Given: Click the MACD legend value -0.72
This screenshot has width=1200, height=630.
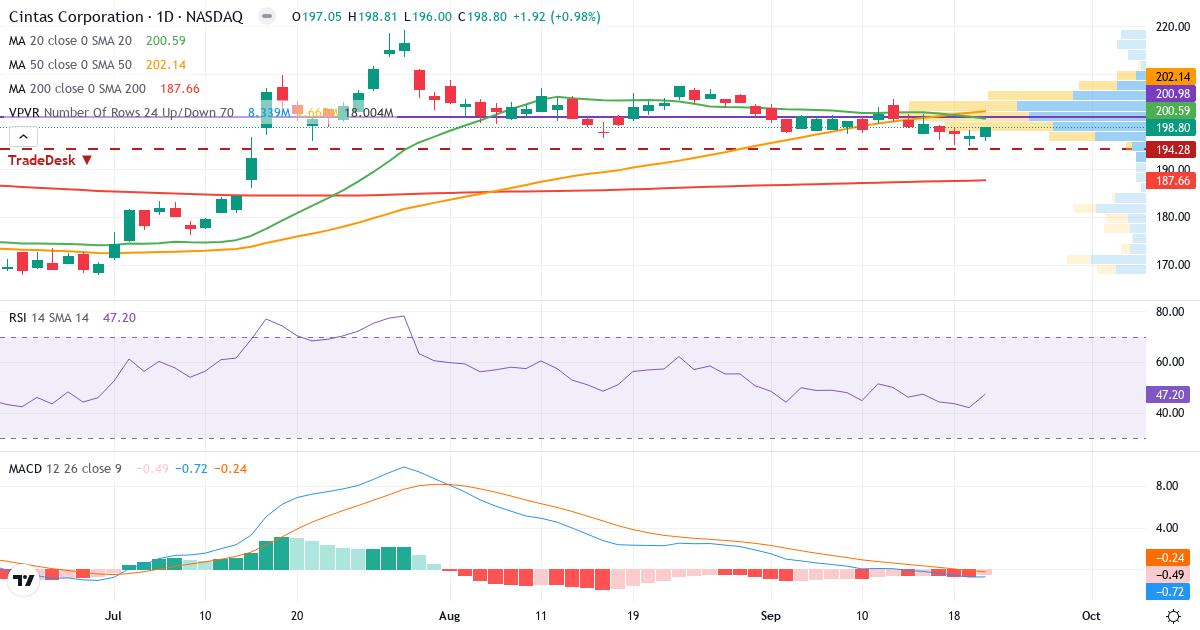Looking at the screenshot, I should [x=192, y=468].
